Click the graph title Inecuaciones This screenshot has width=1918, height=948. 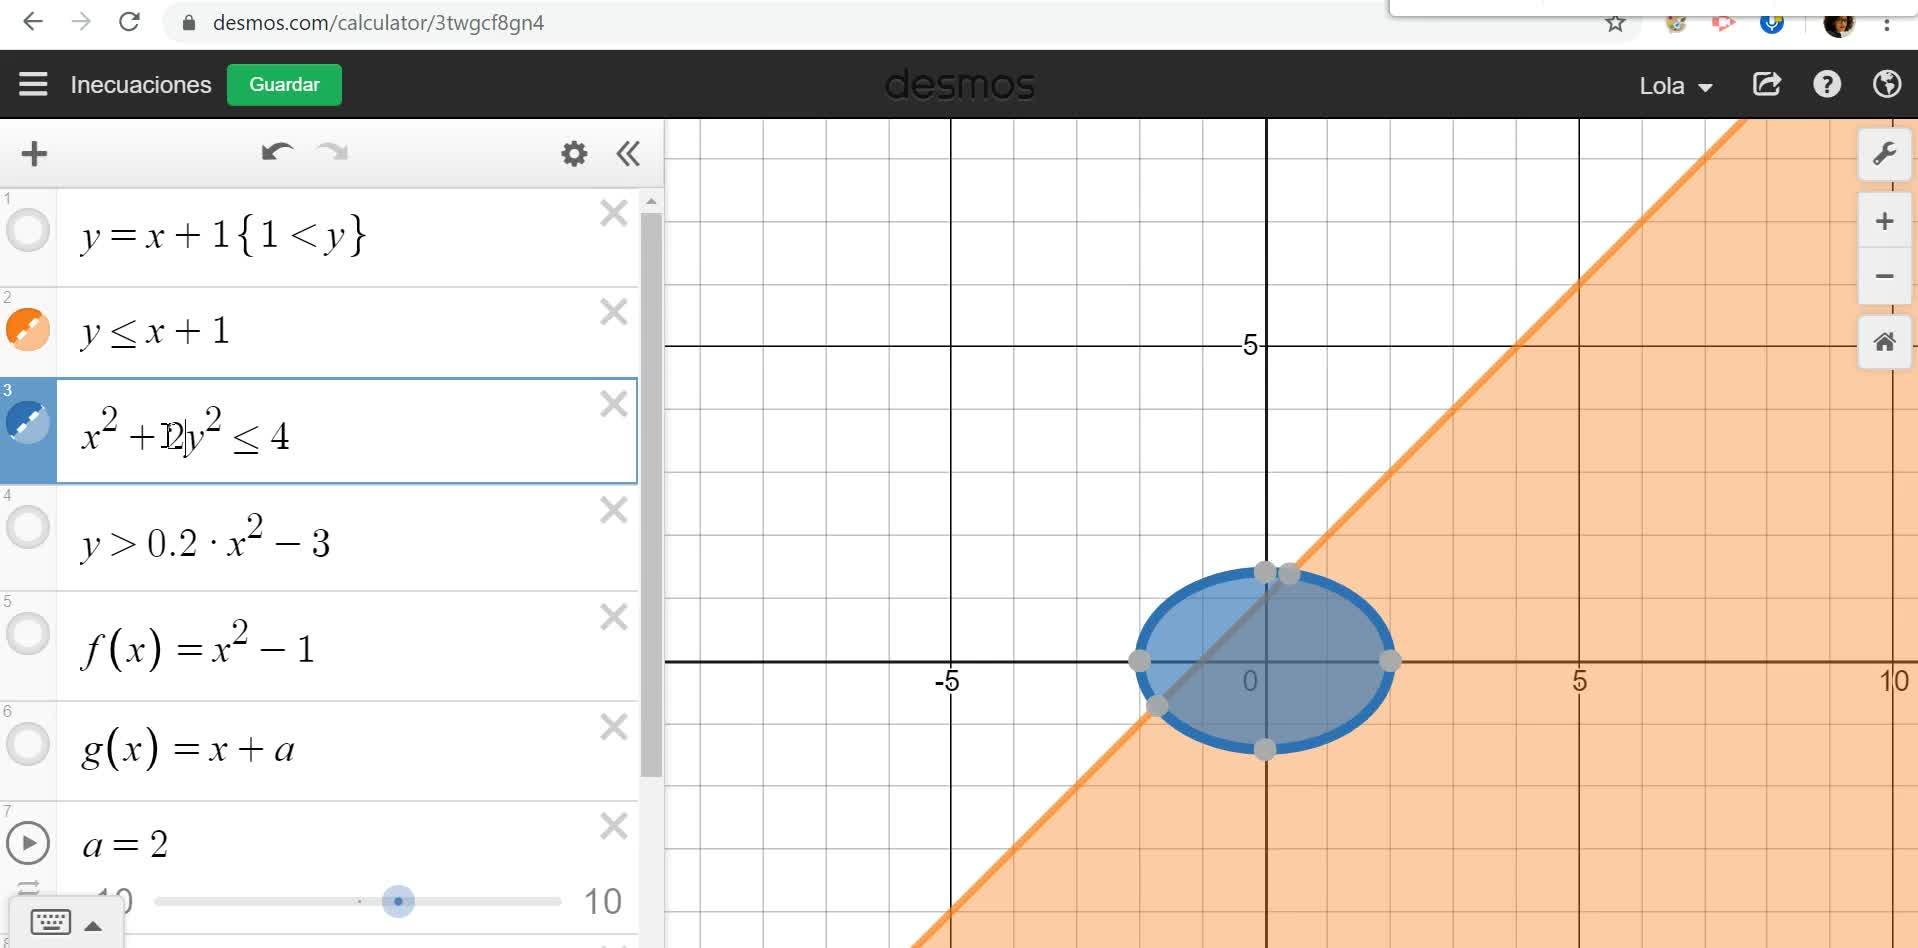pos(141,85)
